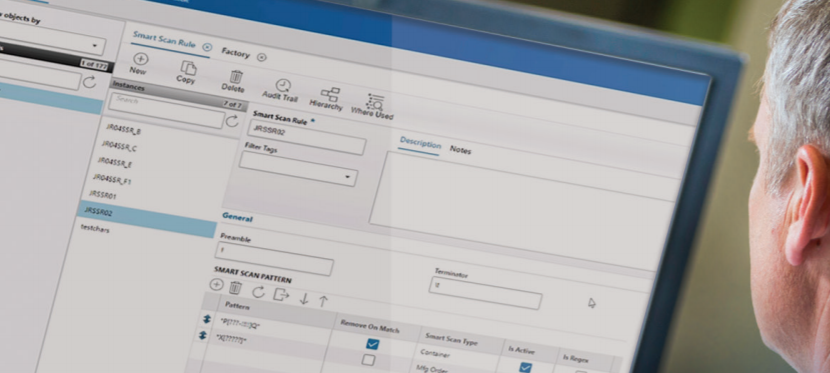Click the Where Used icon
This screenshot has height=373, width=830.
tap(375, 103)
